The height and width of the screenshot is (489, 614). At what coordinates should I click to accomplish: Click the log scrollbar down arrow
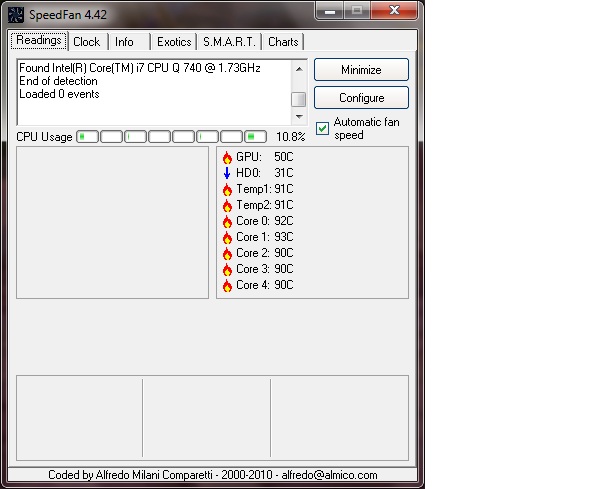[299, 117]
